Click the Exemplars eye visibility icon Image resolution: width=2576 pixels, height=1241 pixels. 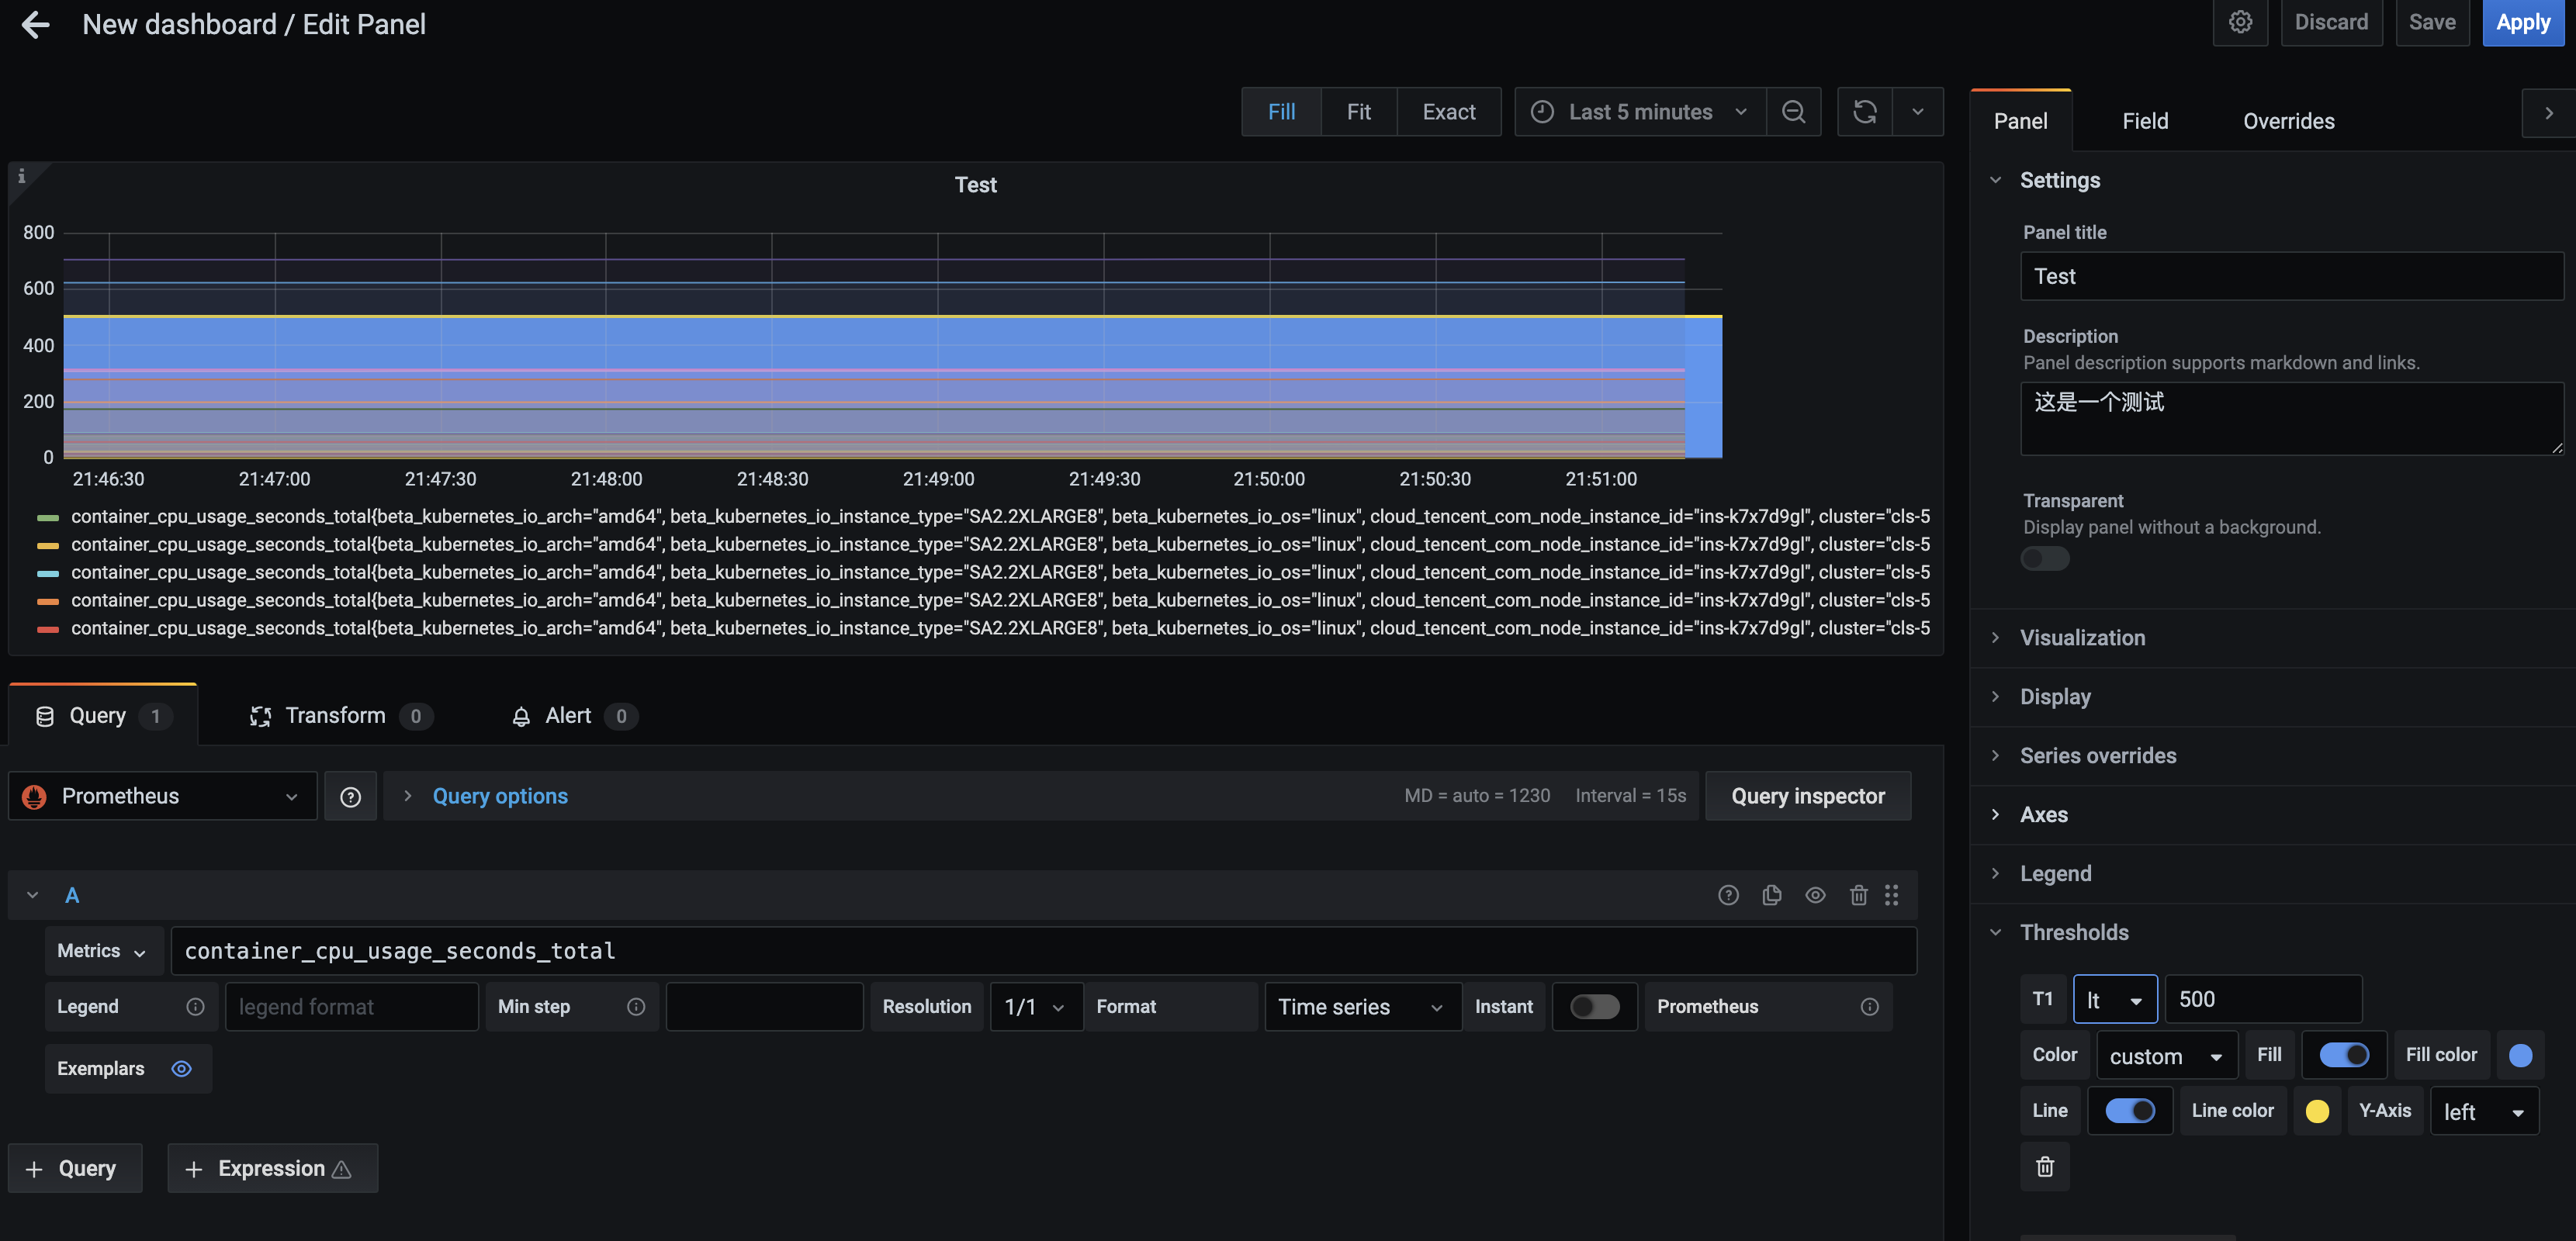[x=182, y=1069]
